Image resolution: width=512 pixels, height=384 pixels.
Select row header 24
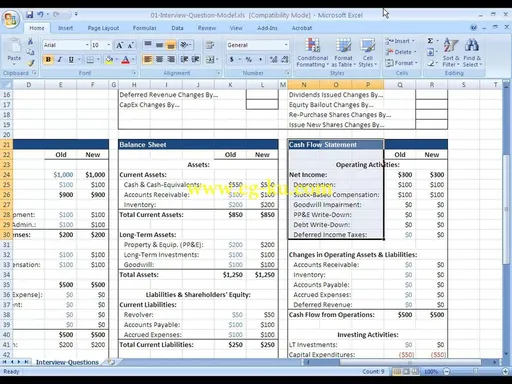tap(6, 175)
